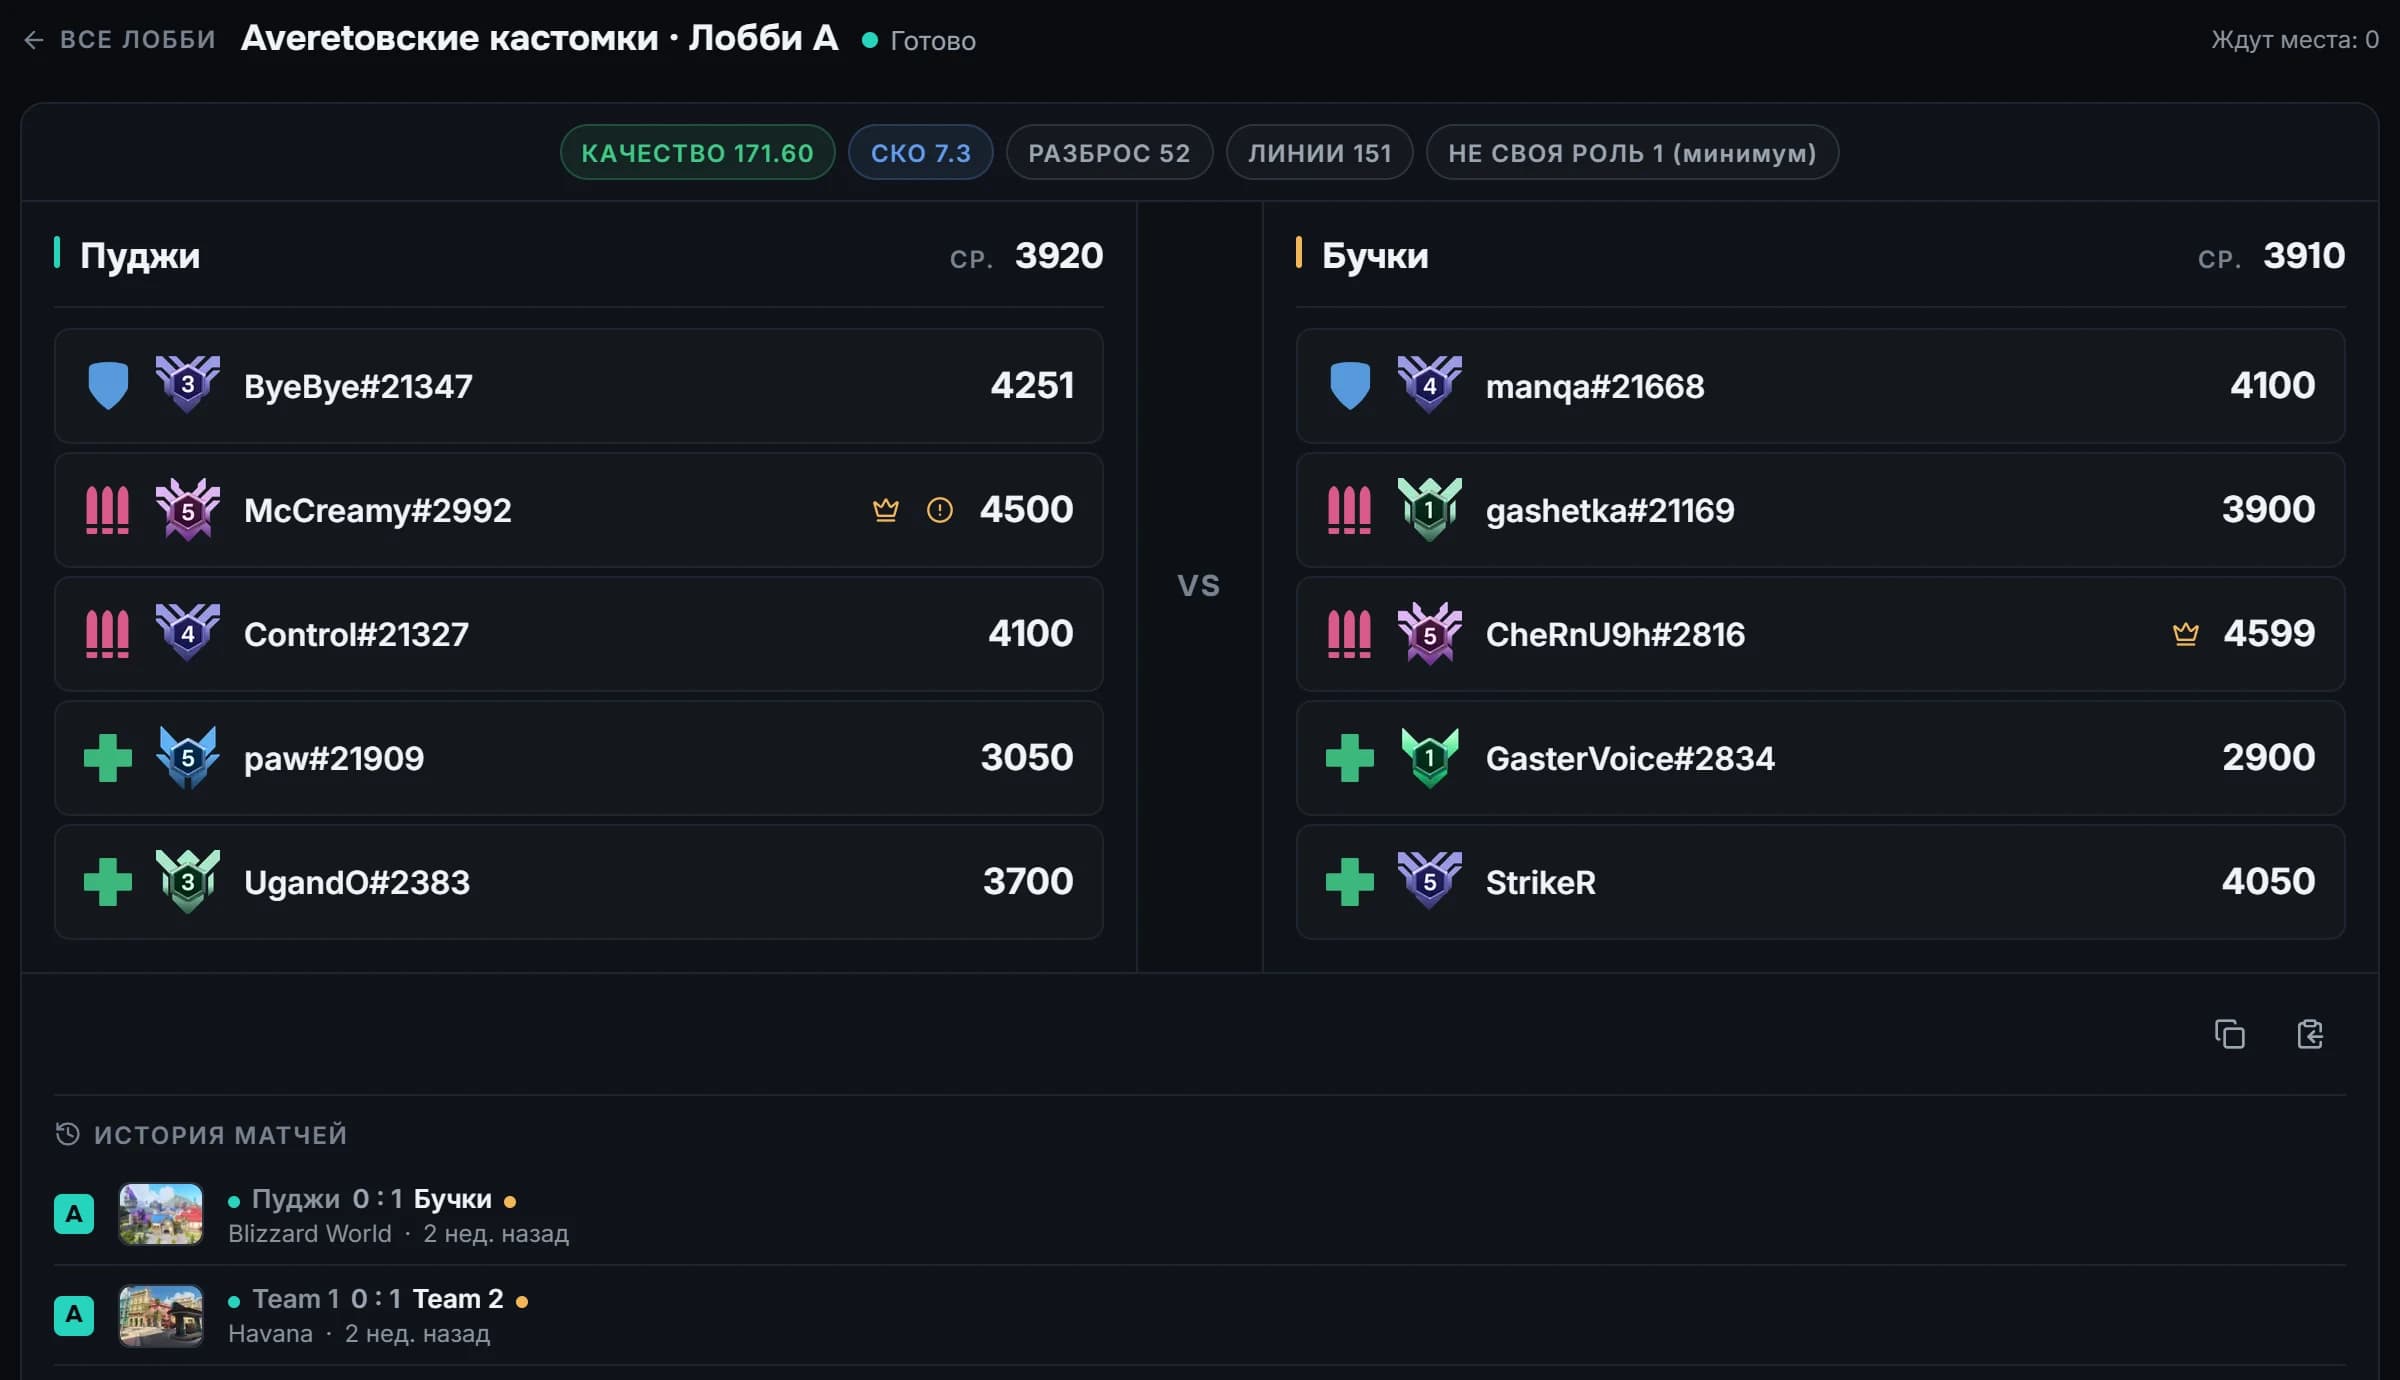Click the 4599 rating of CheRnU9h#2816
This screenshot has width=2400, height=1380.
[2269, 634]
